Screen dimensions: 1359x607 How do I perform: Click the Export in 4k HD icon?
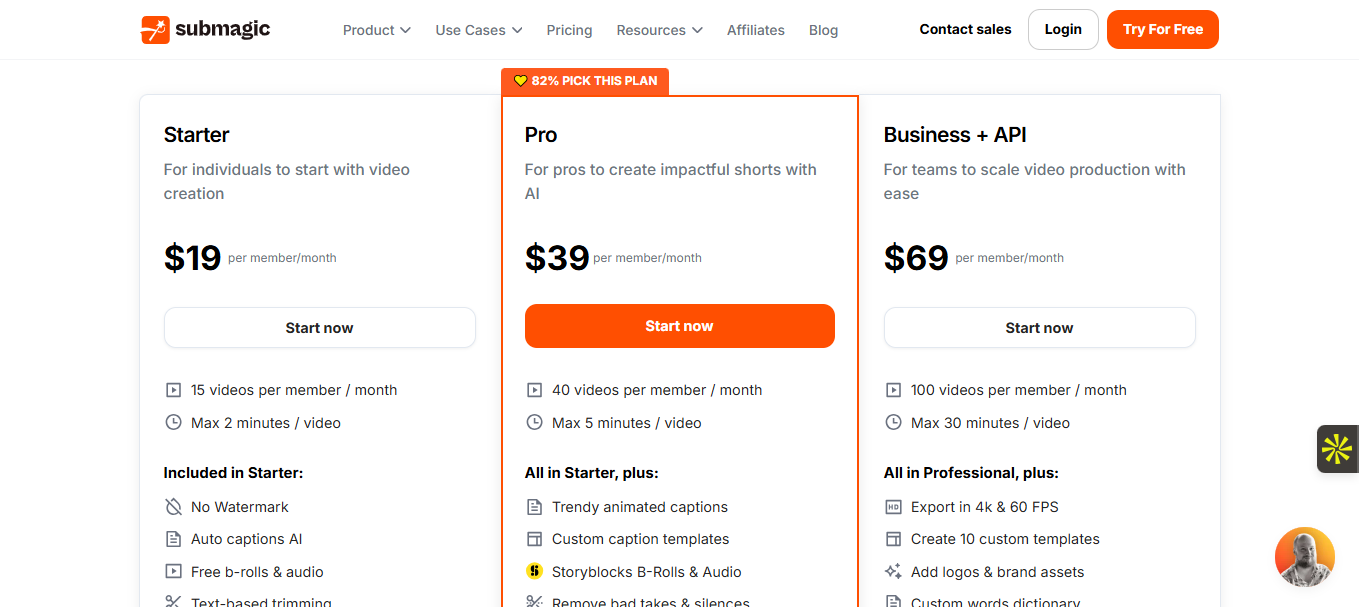tap(893, 507)
